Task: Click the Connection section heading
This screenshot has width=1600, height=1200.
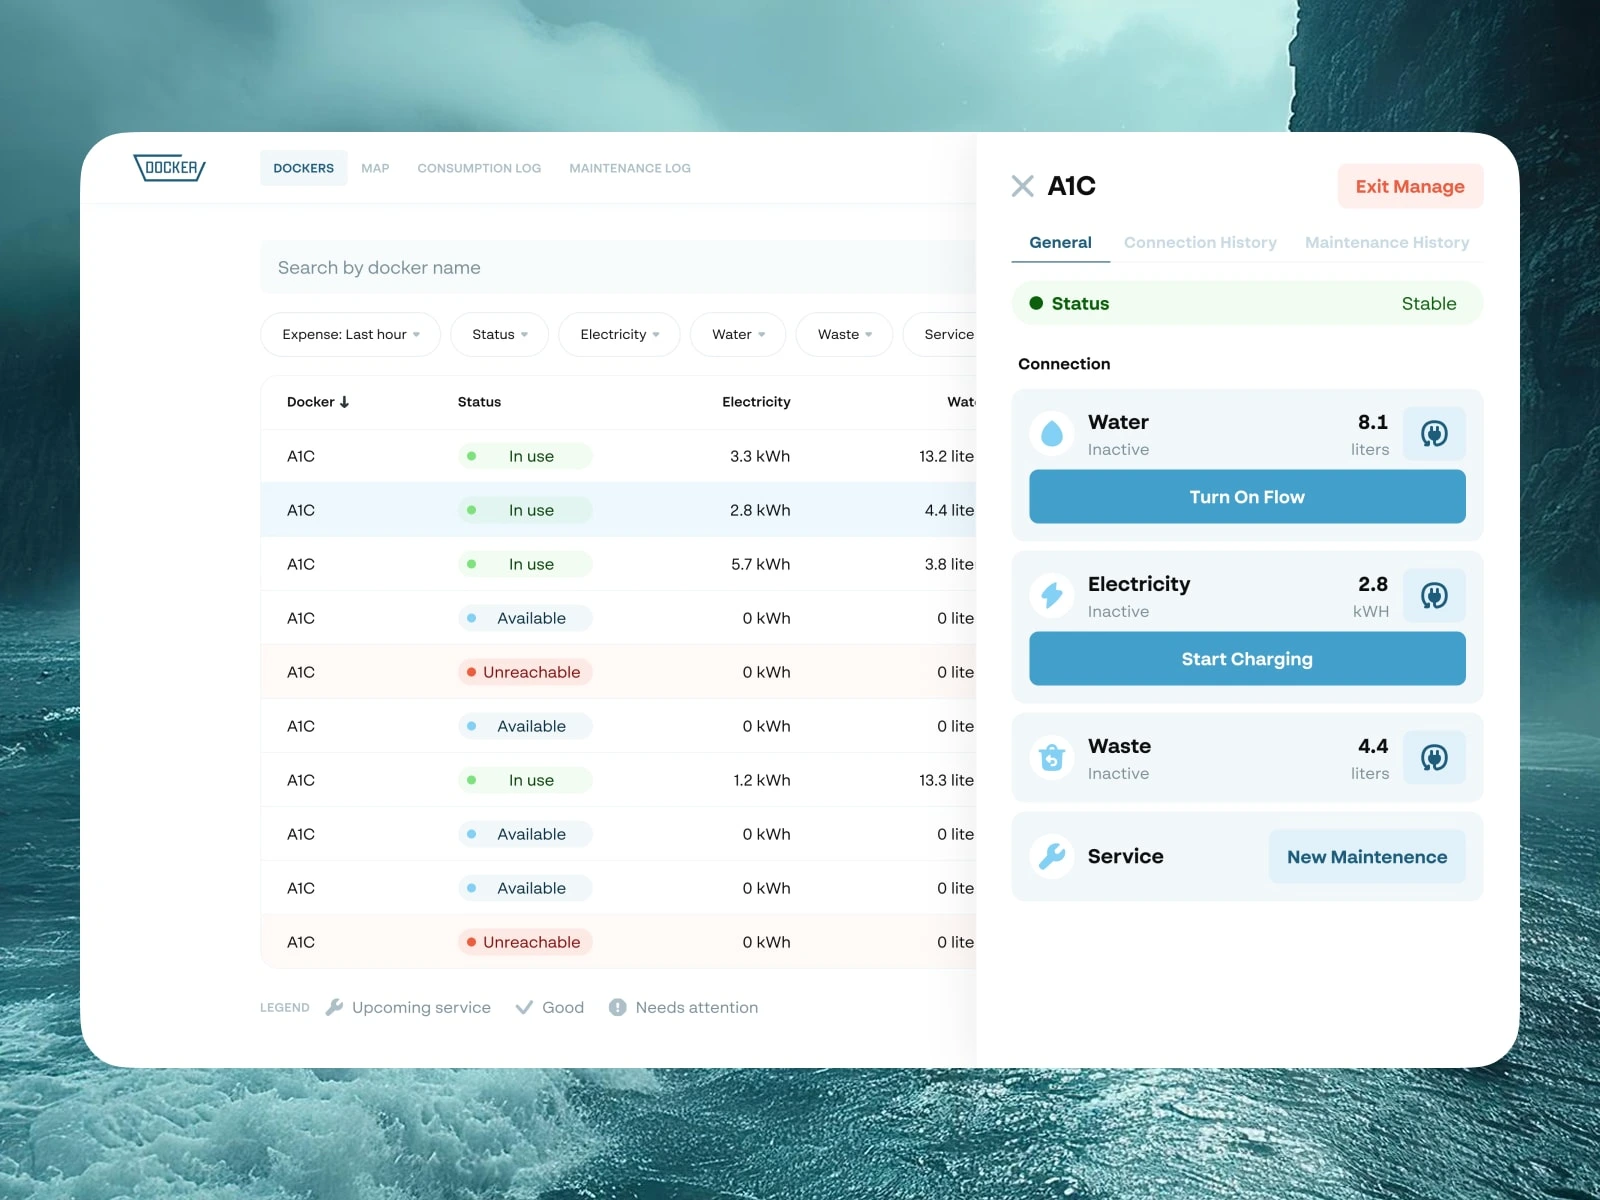Action: [x=1064, y=364]
